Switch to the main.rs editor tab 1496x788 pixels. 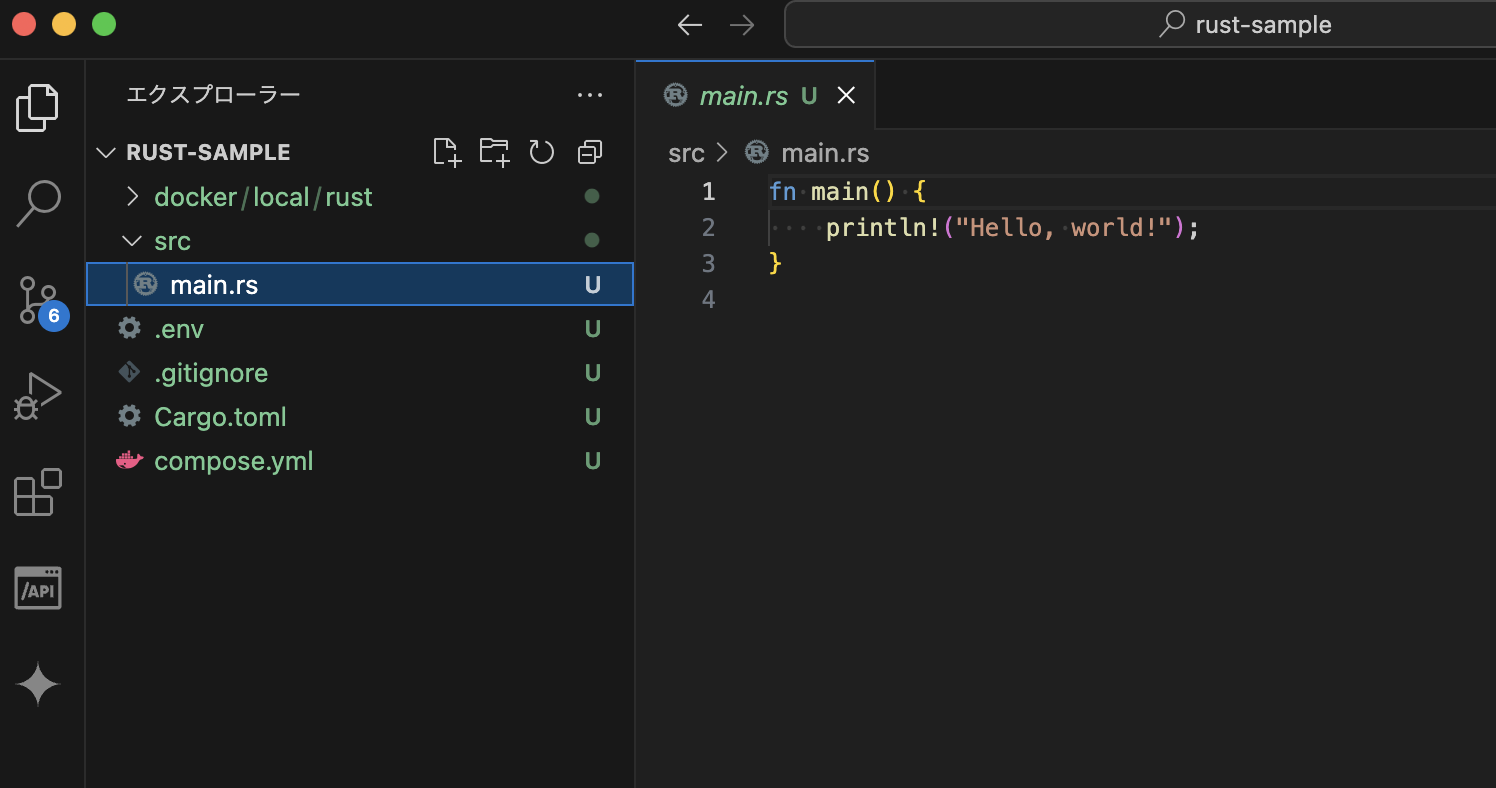[x=755, y=95]
